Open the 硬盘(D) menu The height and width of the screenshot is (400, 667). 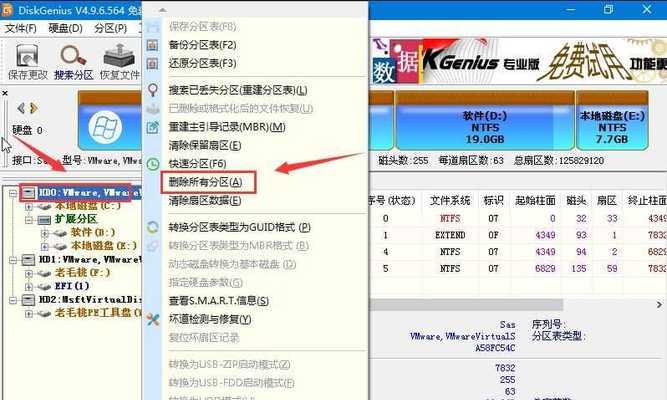coord(65,29)
